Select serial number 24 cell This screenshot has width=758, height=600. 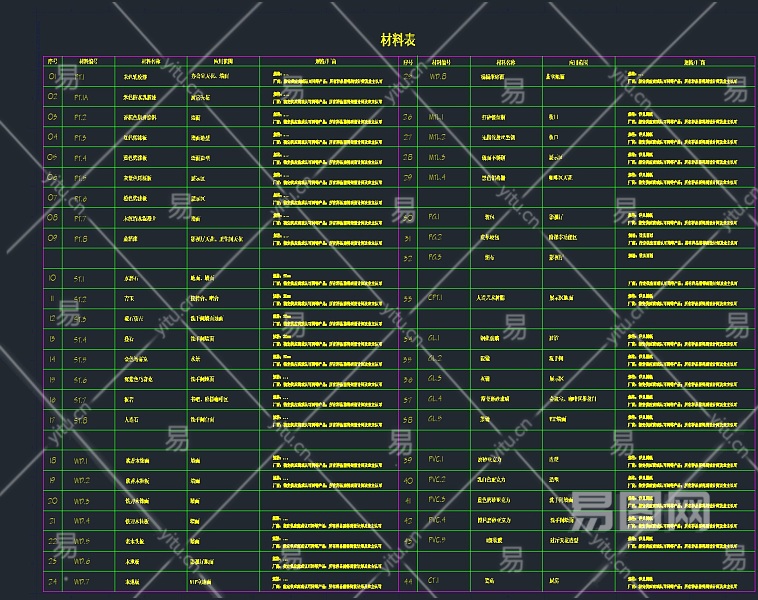[53, 582]
